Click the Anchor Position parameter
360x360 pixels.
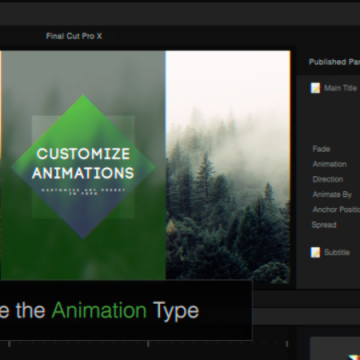click(336, 210)
